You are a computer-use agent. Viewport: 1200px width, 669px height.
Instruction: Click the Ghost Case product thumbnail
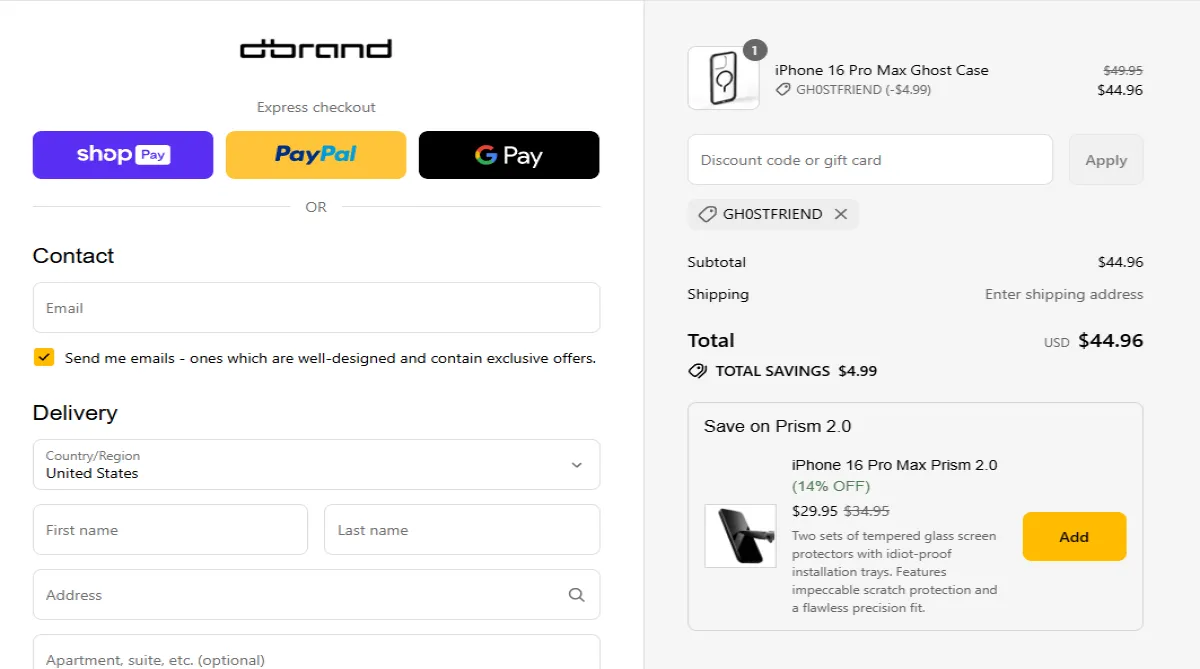[x=723, y=77]
